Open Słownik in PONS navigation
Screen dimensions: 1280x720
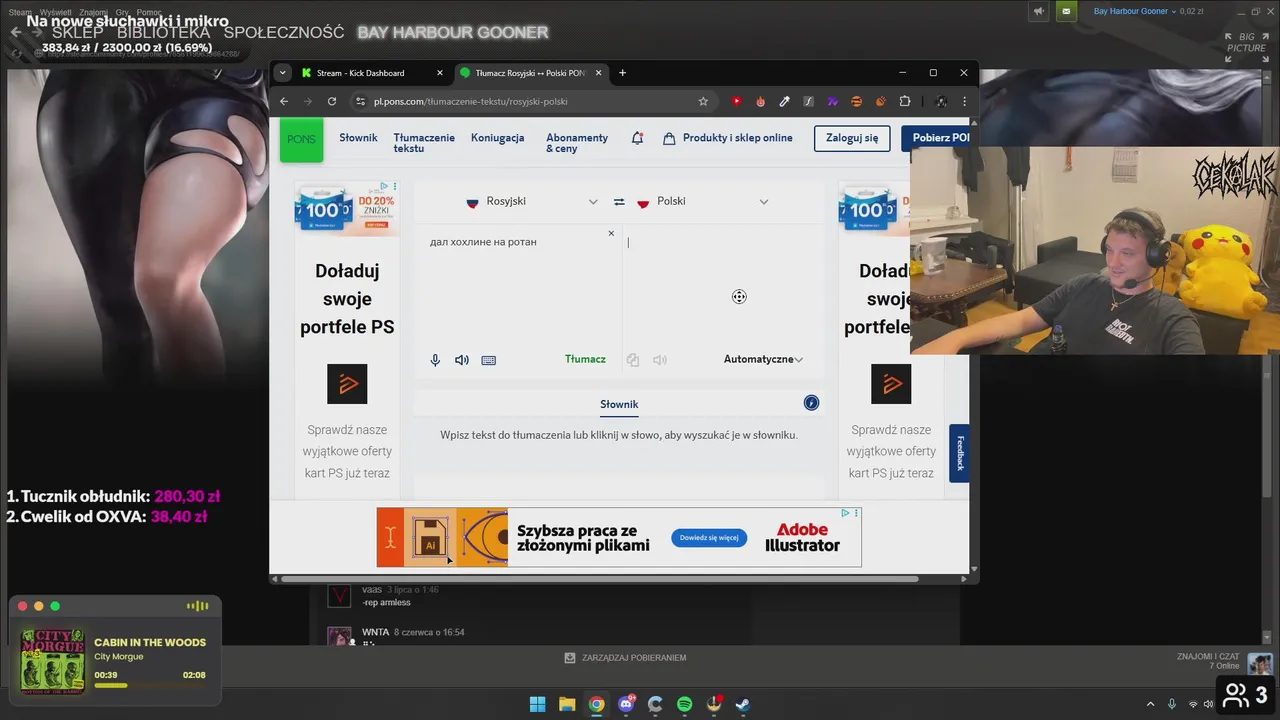coord(358,138)
